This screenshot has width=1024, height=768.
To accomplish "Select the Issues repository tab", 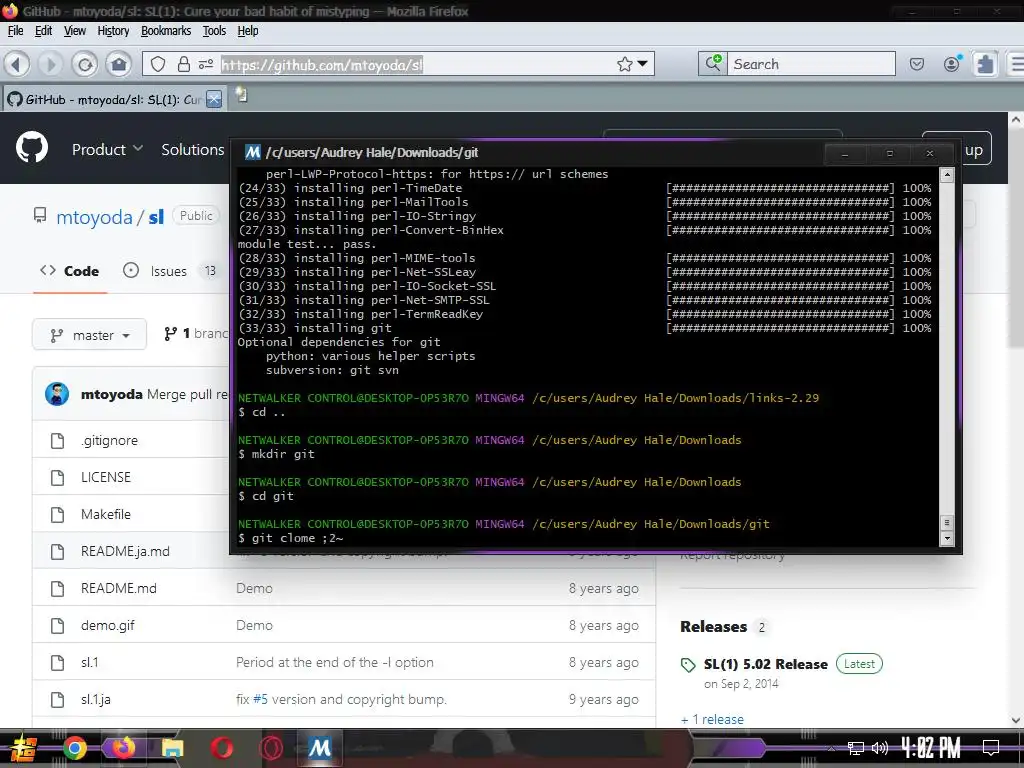I will click(168, 270).
